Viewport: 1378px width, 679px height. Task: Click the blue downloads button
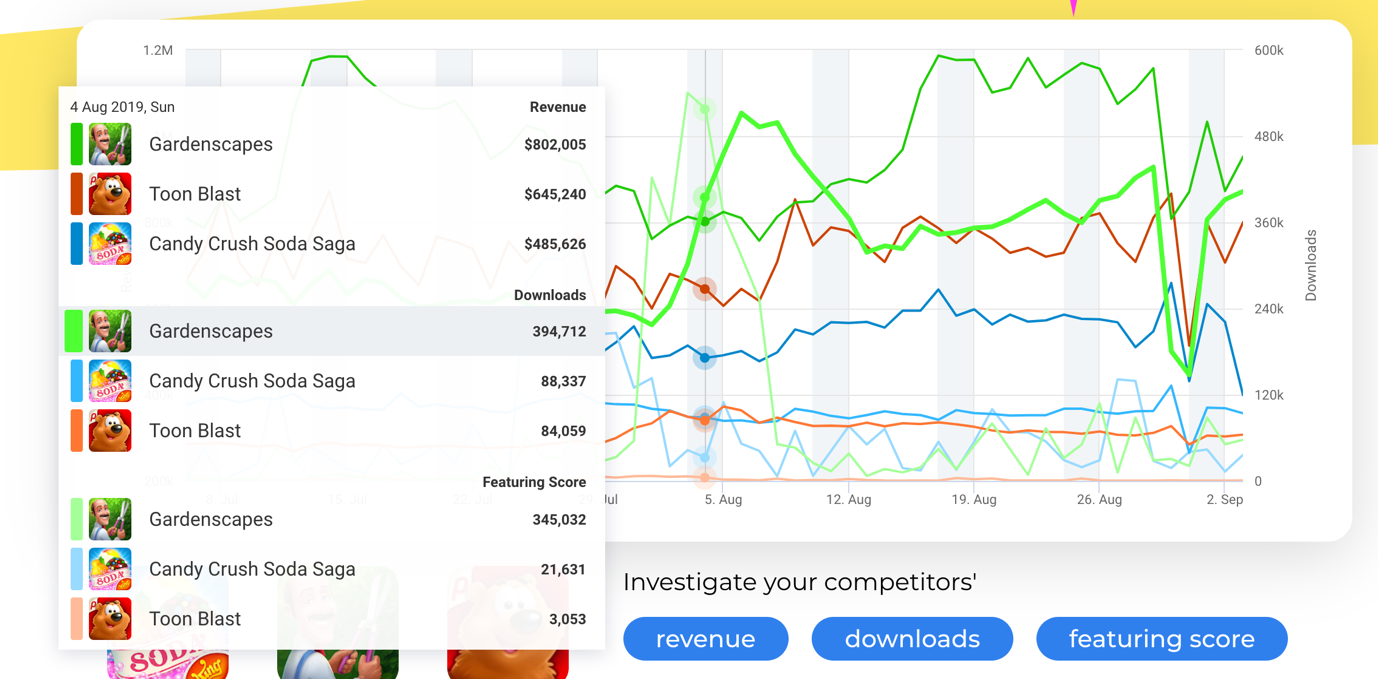click(x=912, y=639)
